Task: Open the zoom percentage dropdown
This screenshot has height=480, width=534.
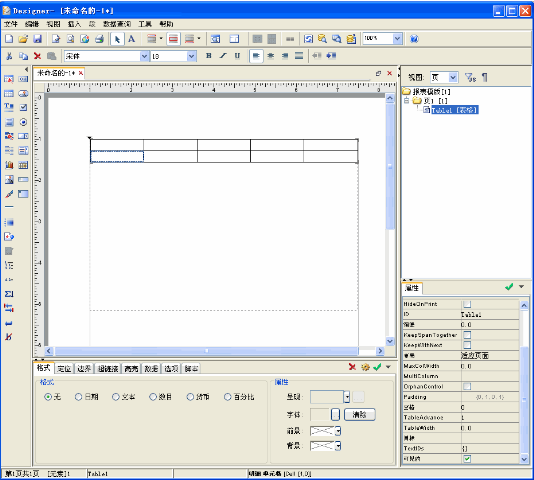Action: [x=397, y=39]
